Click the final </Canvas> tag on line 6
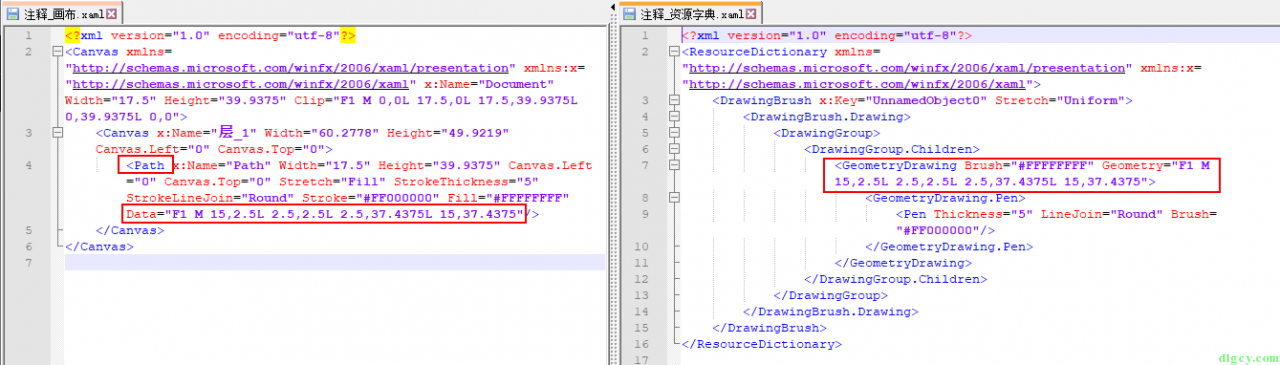 pos(99,246)
